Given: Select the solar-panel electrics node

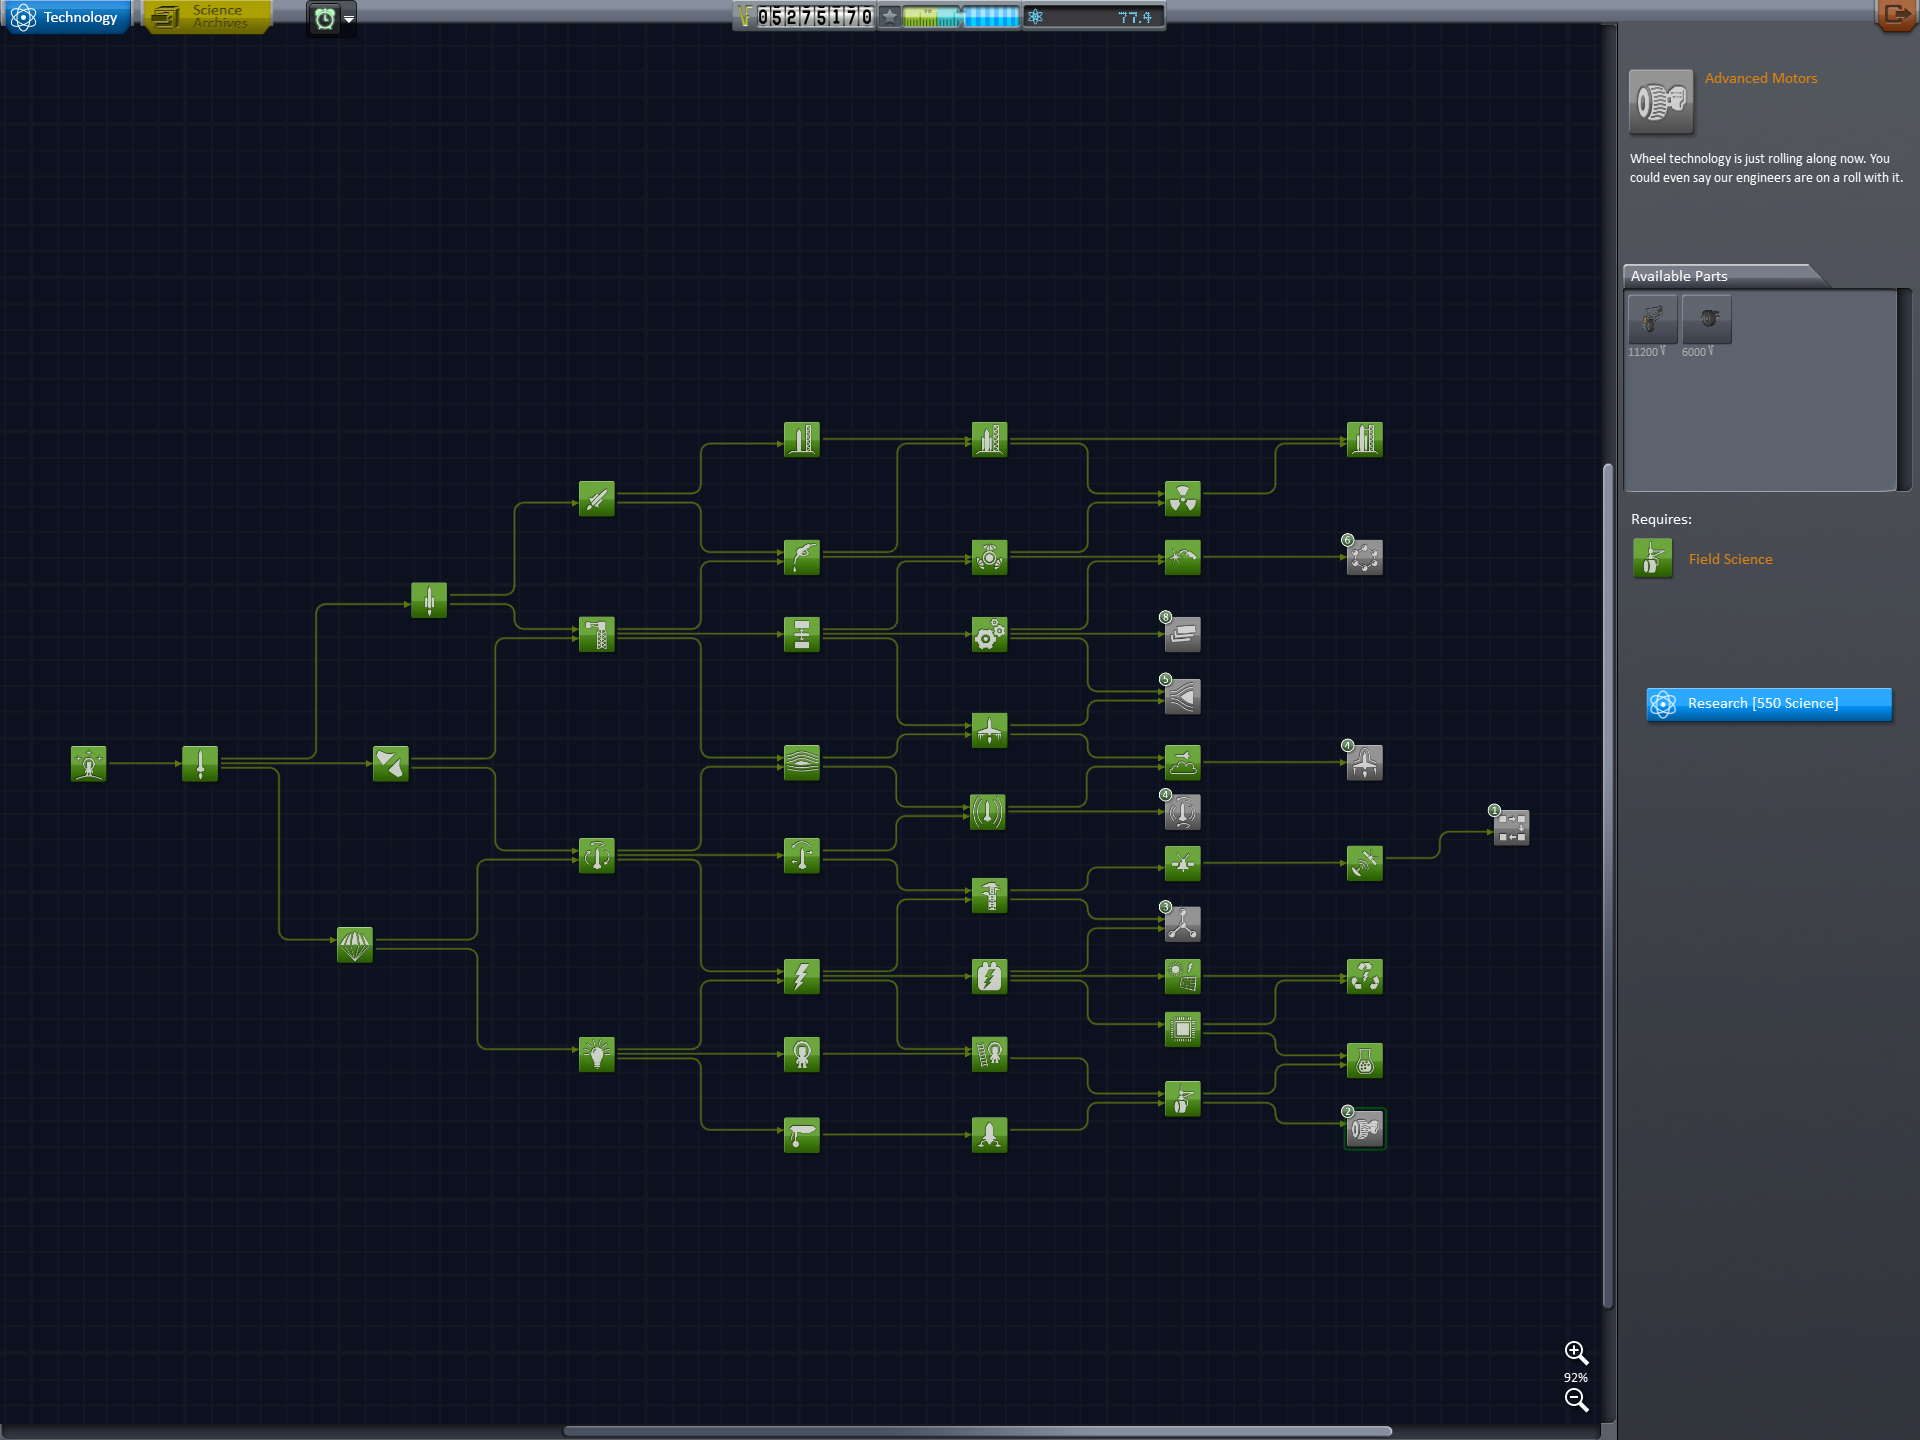Looking at the screenshot, I should coord(1183,976).
